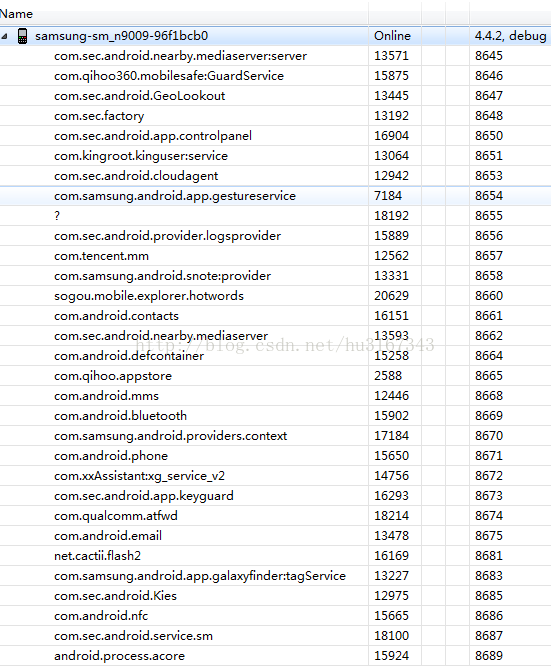
Task: Click the phone device icon
Action: tap(23, 36)
